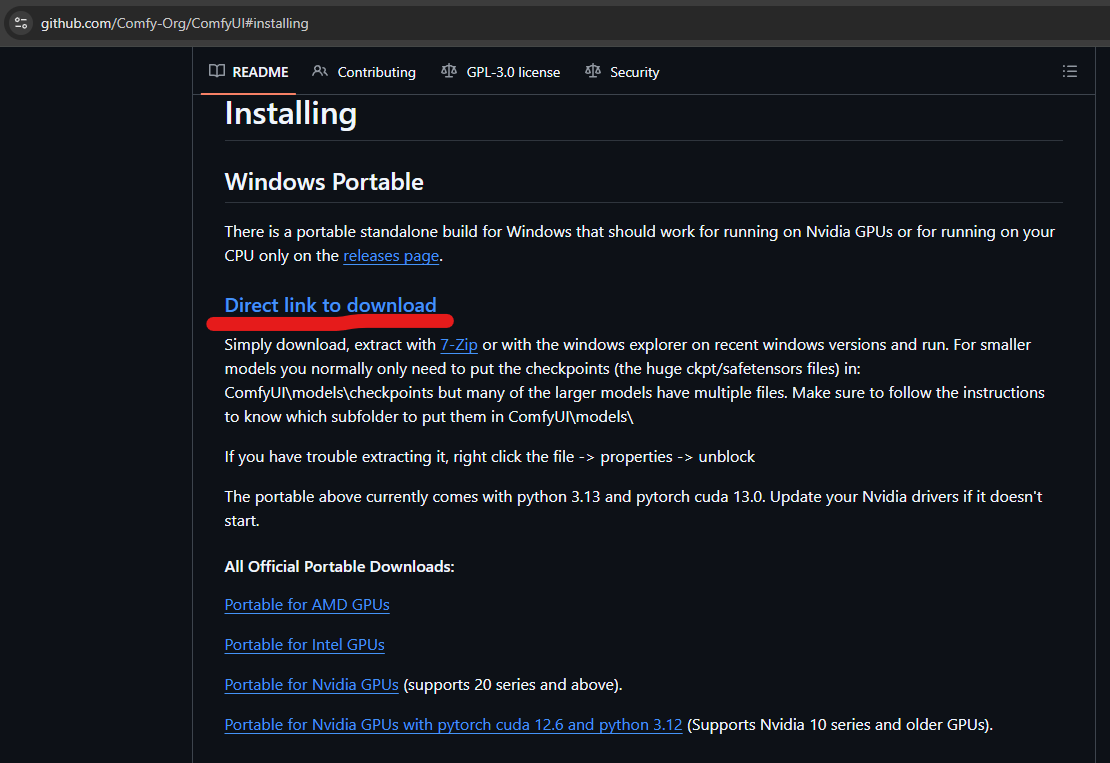Click the All Official Portable Downloads text
1110x763 pixels.
click(x=339, y=566)
